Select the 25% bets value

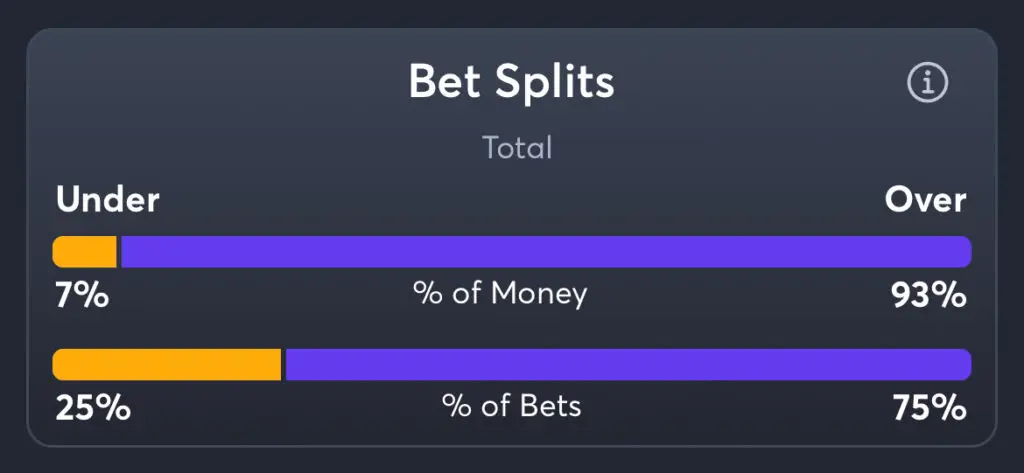tap(93, 408)
